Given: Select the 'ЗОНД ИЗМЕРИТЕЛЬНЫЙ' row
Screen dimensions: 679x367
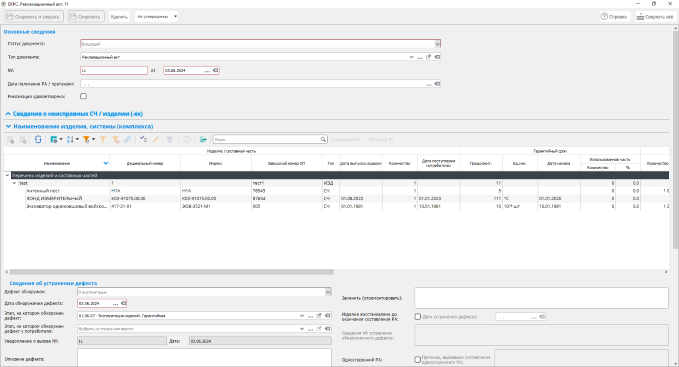Looking at the screenshot, I should (x=336, y=199).
